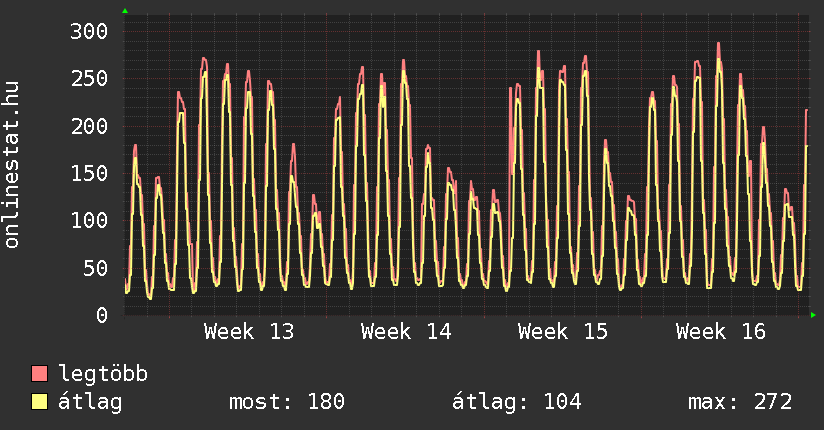Click the 50 y-axis value
Image resolution: width=824 pixels, height=430 pixels.
point(94,268)
